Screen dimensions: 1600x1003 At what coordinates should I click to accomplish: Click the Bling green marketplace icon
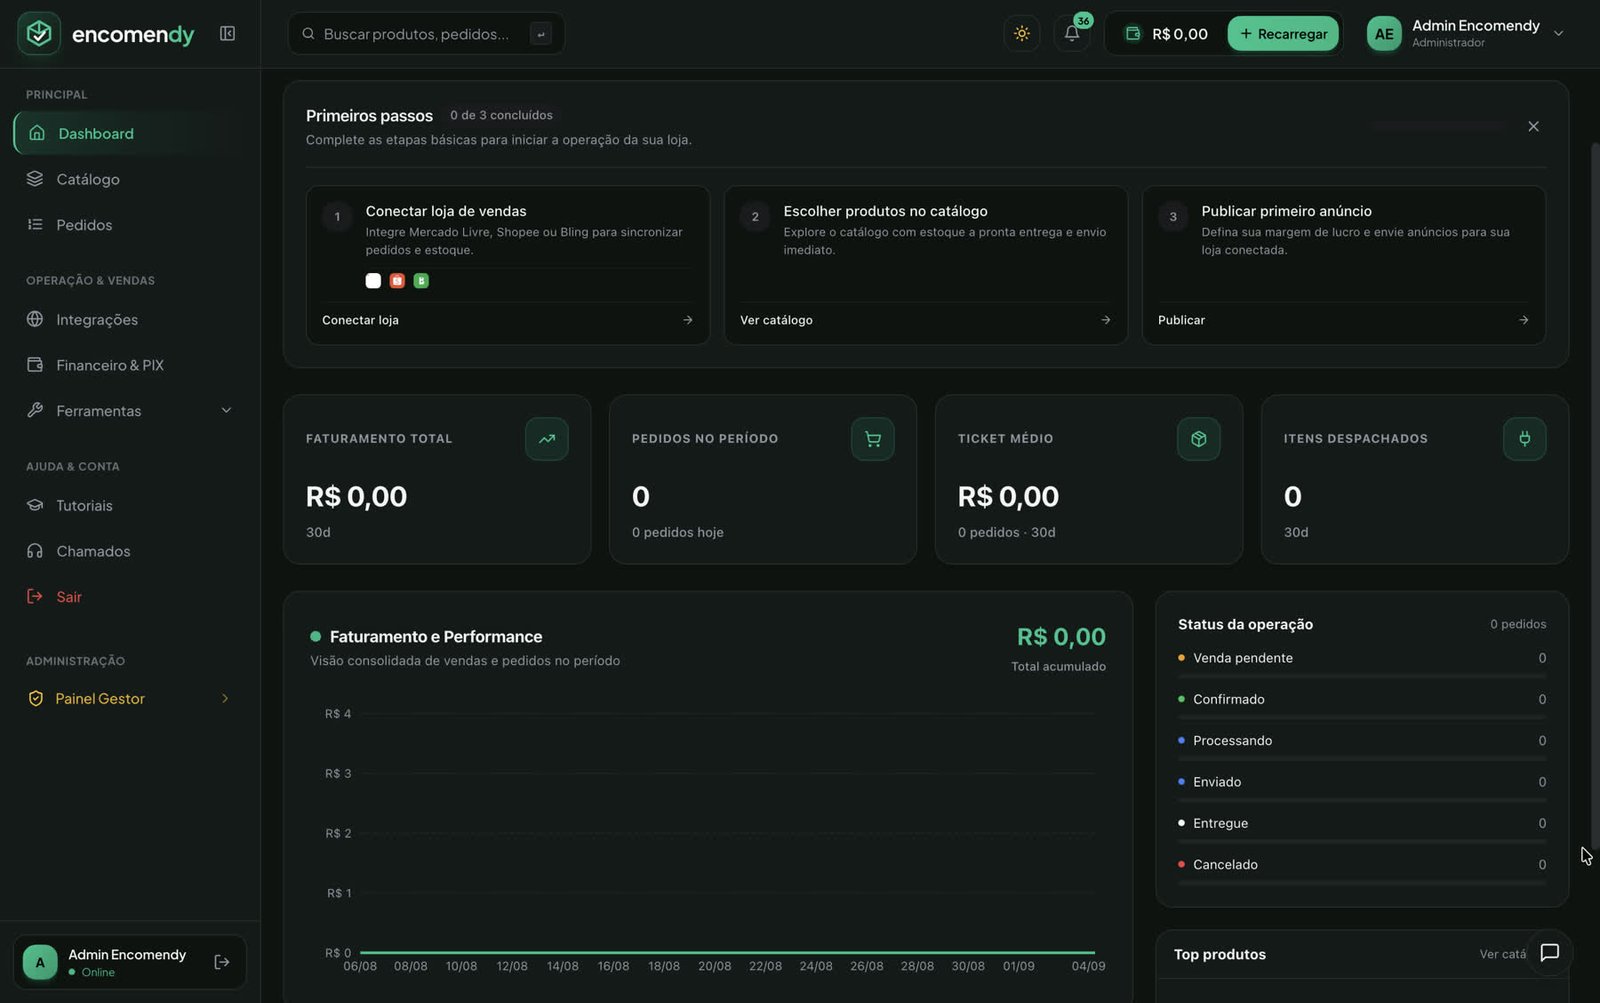[421, 281]
